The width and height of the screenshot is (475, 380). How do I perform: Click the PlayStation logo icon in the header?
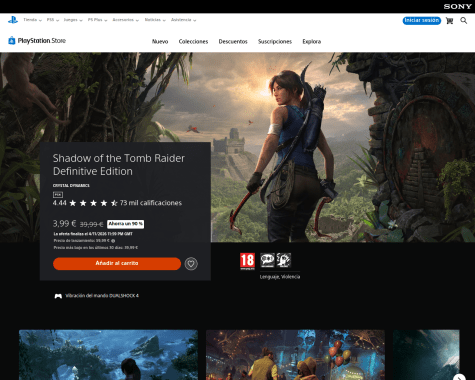pyautogui.click(x=13, y=20)
